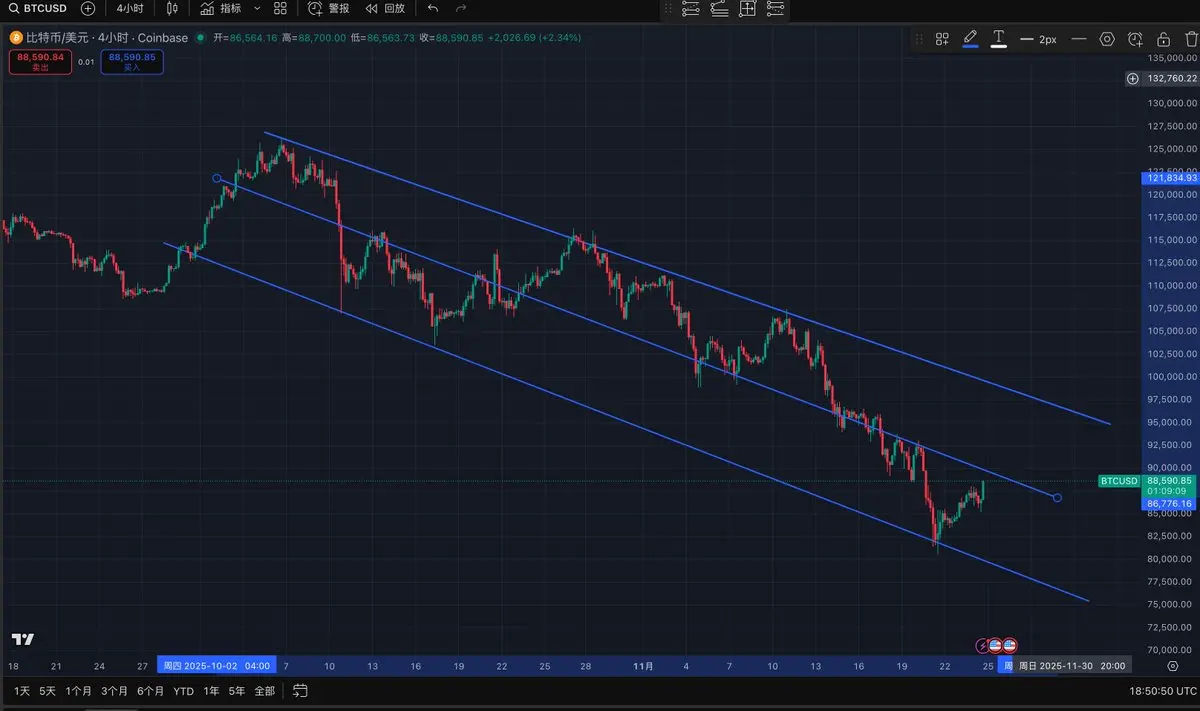Open the 4小时 interval dropdown
1200x711 pixels.
128,8
